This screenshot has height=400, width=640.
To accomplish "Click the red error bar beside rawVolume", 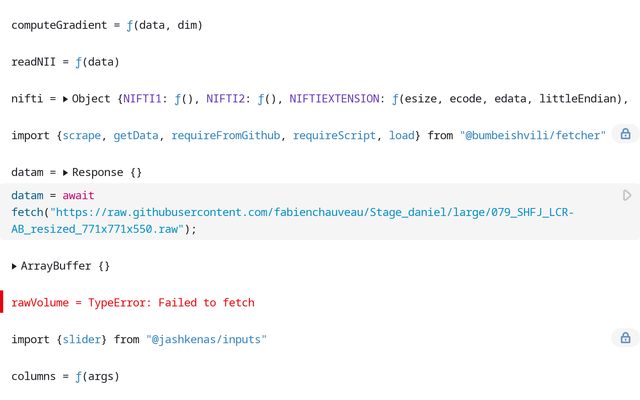I will click(2, 302).
